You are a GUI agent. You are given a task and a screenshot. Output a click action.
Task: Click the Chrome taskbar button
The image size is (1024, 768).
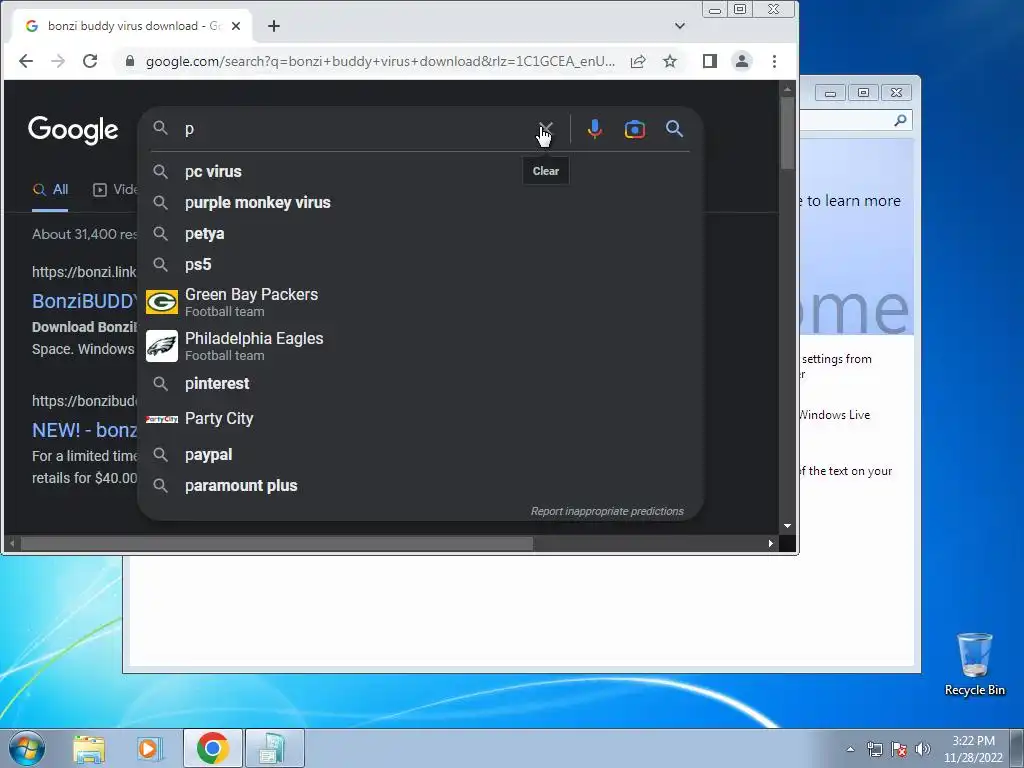(x=212, y=748)
